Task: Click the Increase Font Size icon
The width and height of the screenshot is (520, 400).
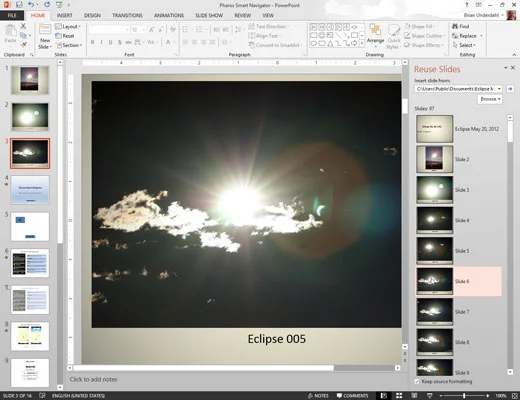Action: 152,30
